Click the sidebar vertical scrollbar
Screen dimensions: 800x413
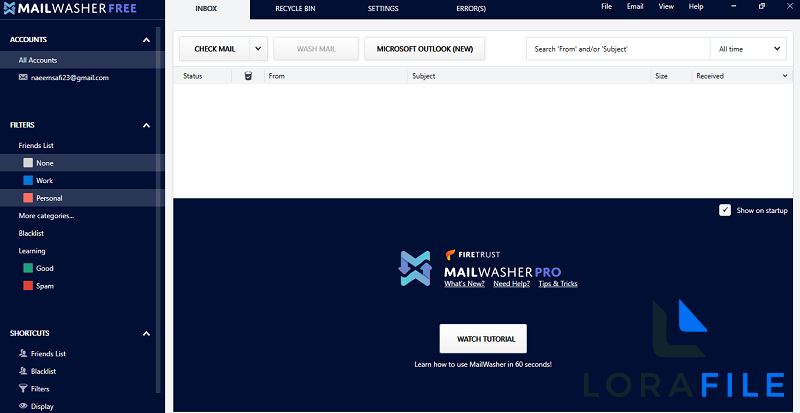tap(158, 209)
